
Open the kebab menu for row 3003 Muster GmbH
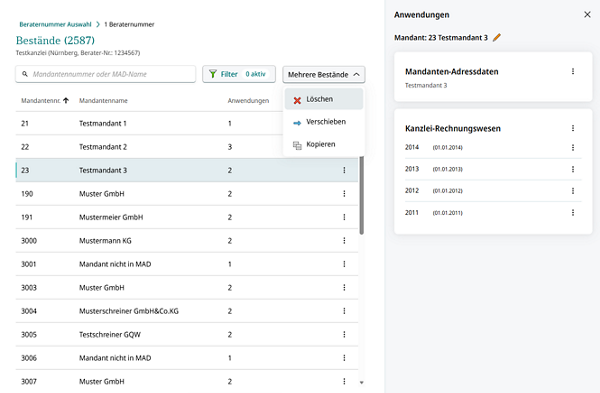pos(344,287)
